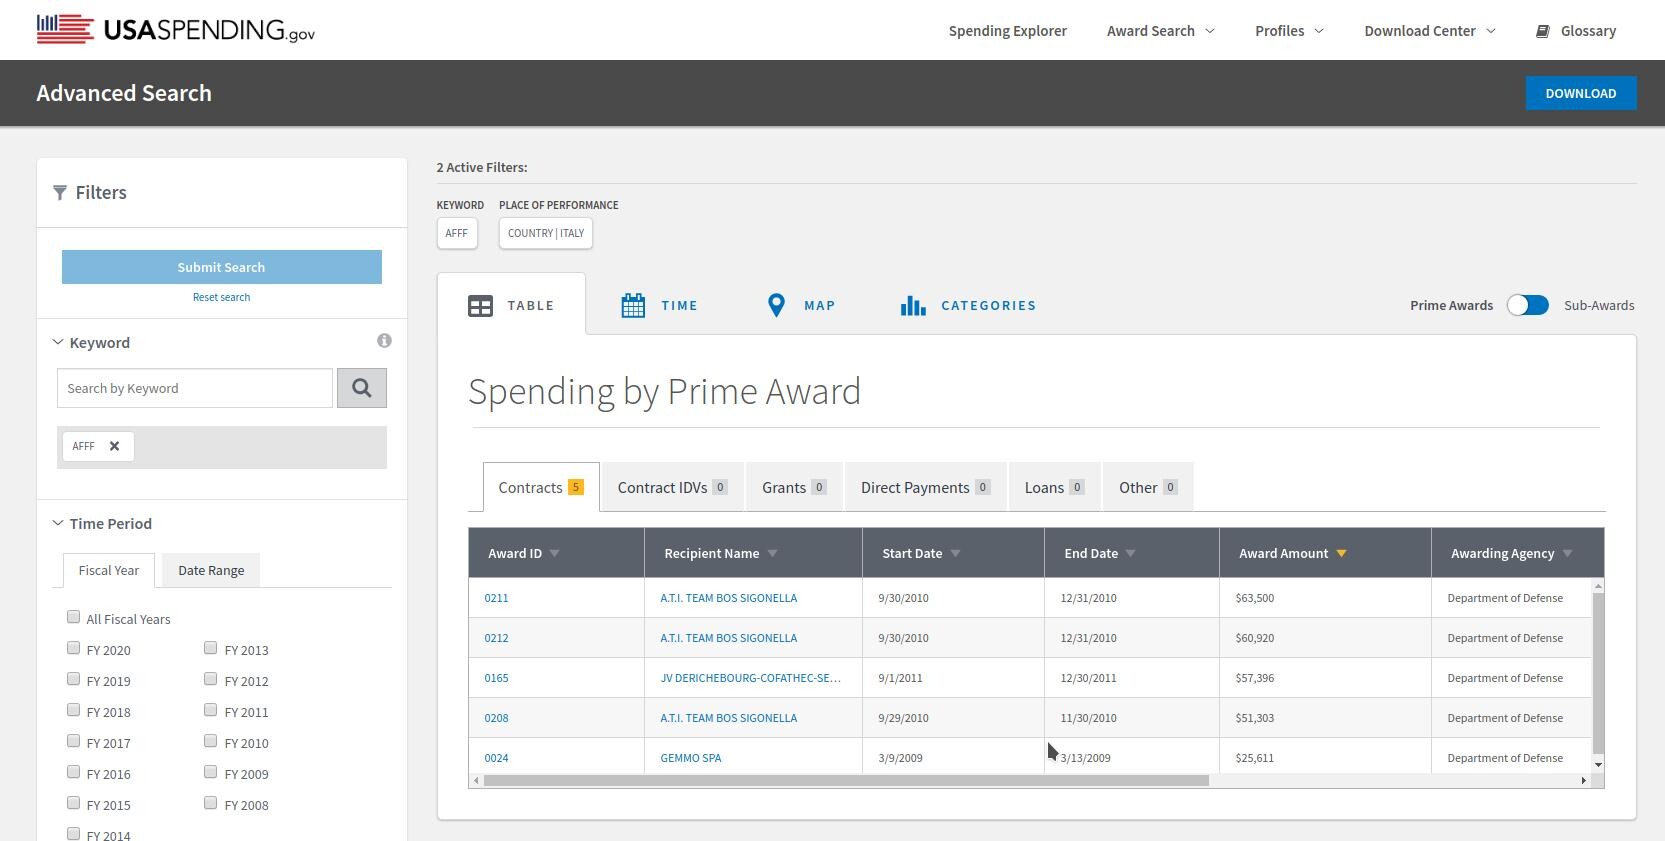1665x841 pixels.
Task: Click table horizontal scroll left arrow
Action: pyautogui.click(x=476, y=780)
